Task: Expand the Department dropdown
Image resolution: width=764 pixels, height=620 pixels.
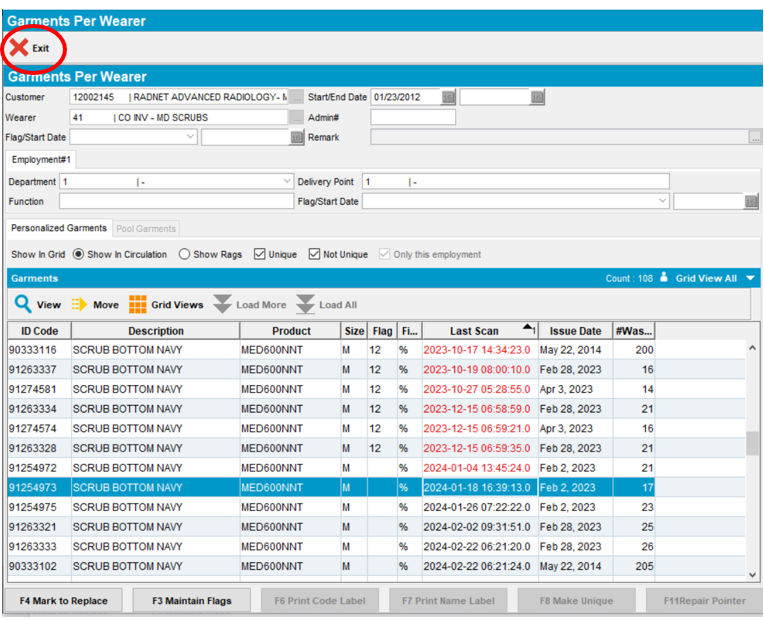Action: coord(286,182)
